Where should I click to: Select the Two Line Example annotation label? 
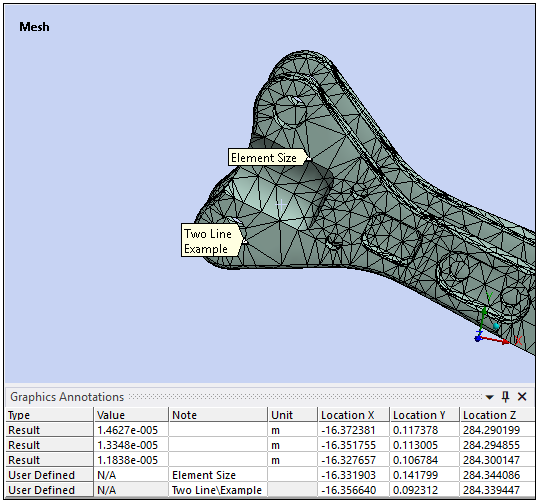click(x=209, y=240)
